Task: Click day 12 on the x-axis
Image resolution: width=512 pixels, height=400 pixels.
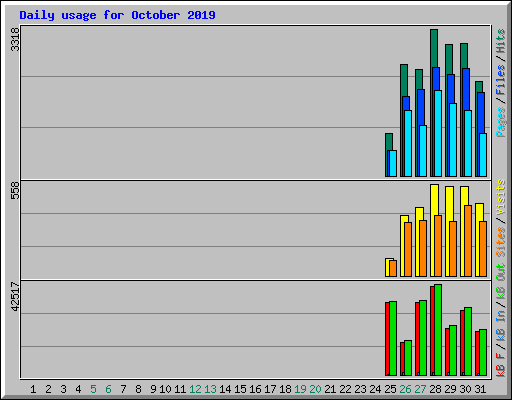Action: [x=195, y=389]
